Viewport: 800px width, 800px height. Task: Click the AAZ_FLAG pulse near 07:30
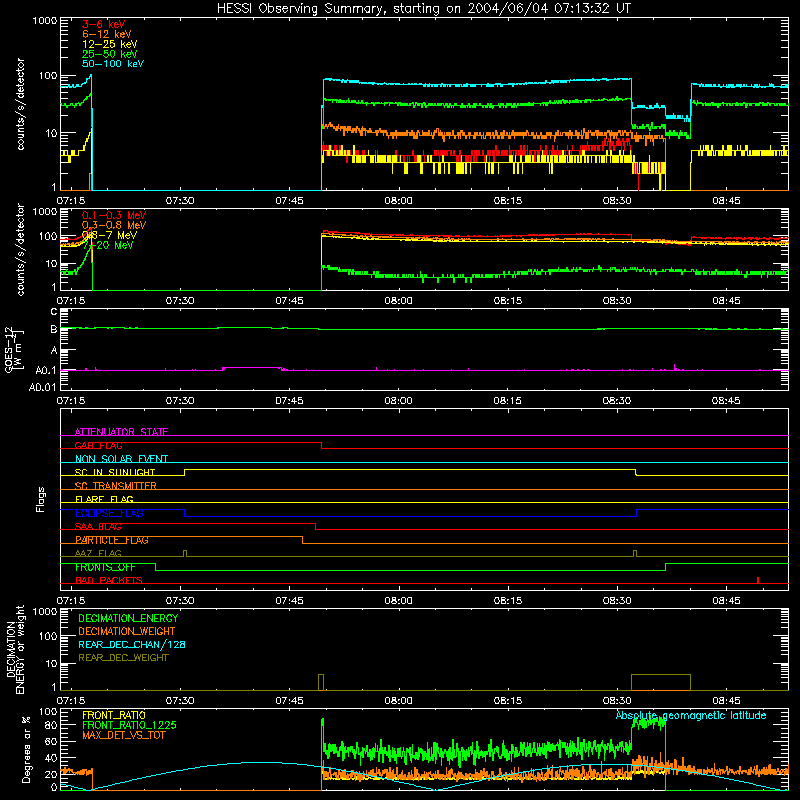point(185,553)
